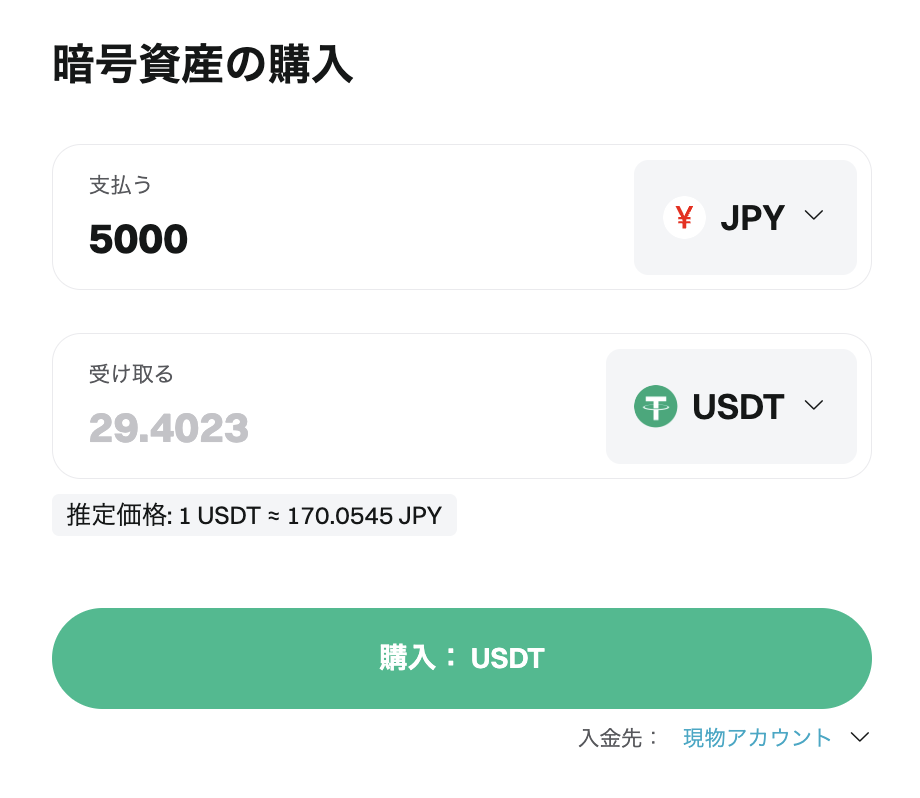Click the 1 USDT text in price estimate
The image size is (920, 798).
(219, 516)
